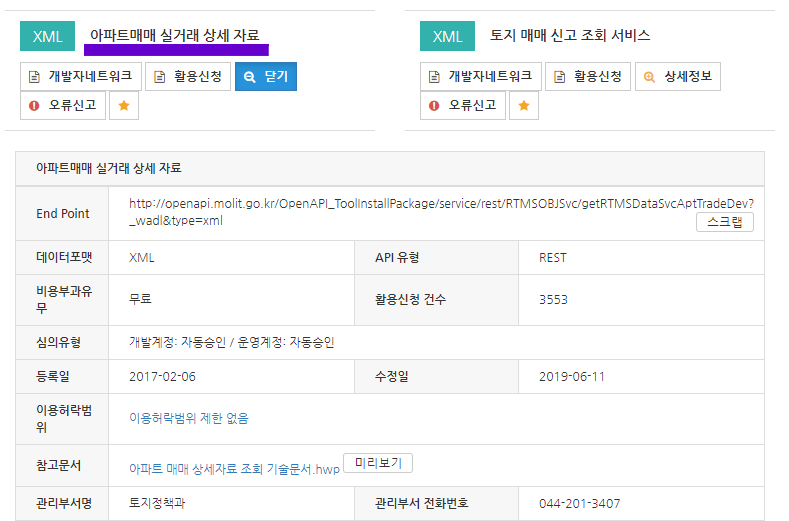Click 오류신고 for 토지 매매 신고 조회 서비스
This screenshot has height=521, width=789.
pyautogui.click(x=463, y=105)
